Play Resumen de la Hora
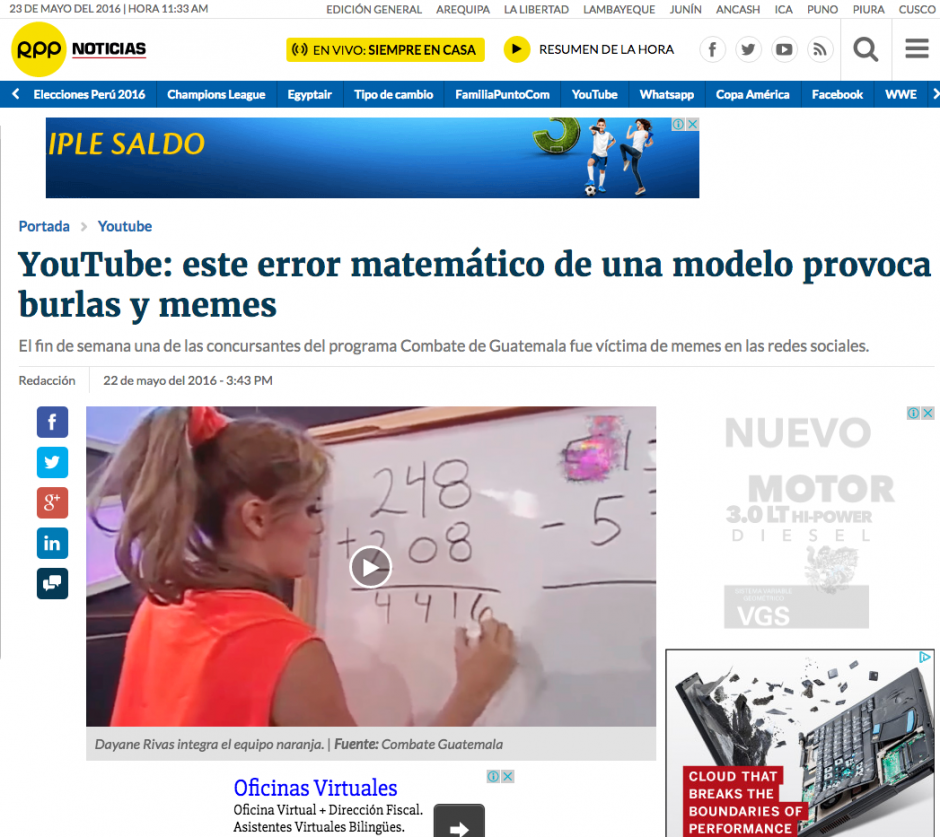Image resolution: width=940 pixels, height=837 pixels. 517,49
